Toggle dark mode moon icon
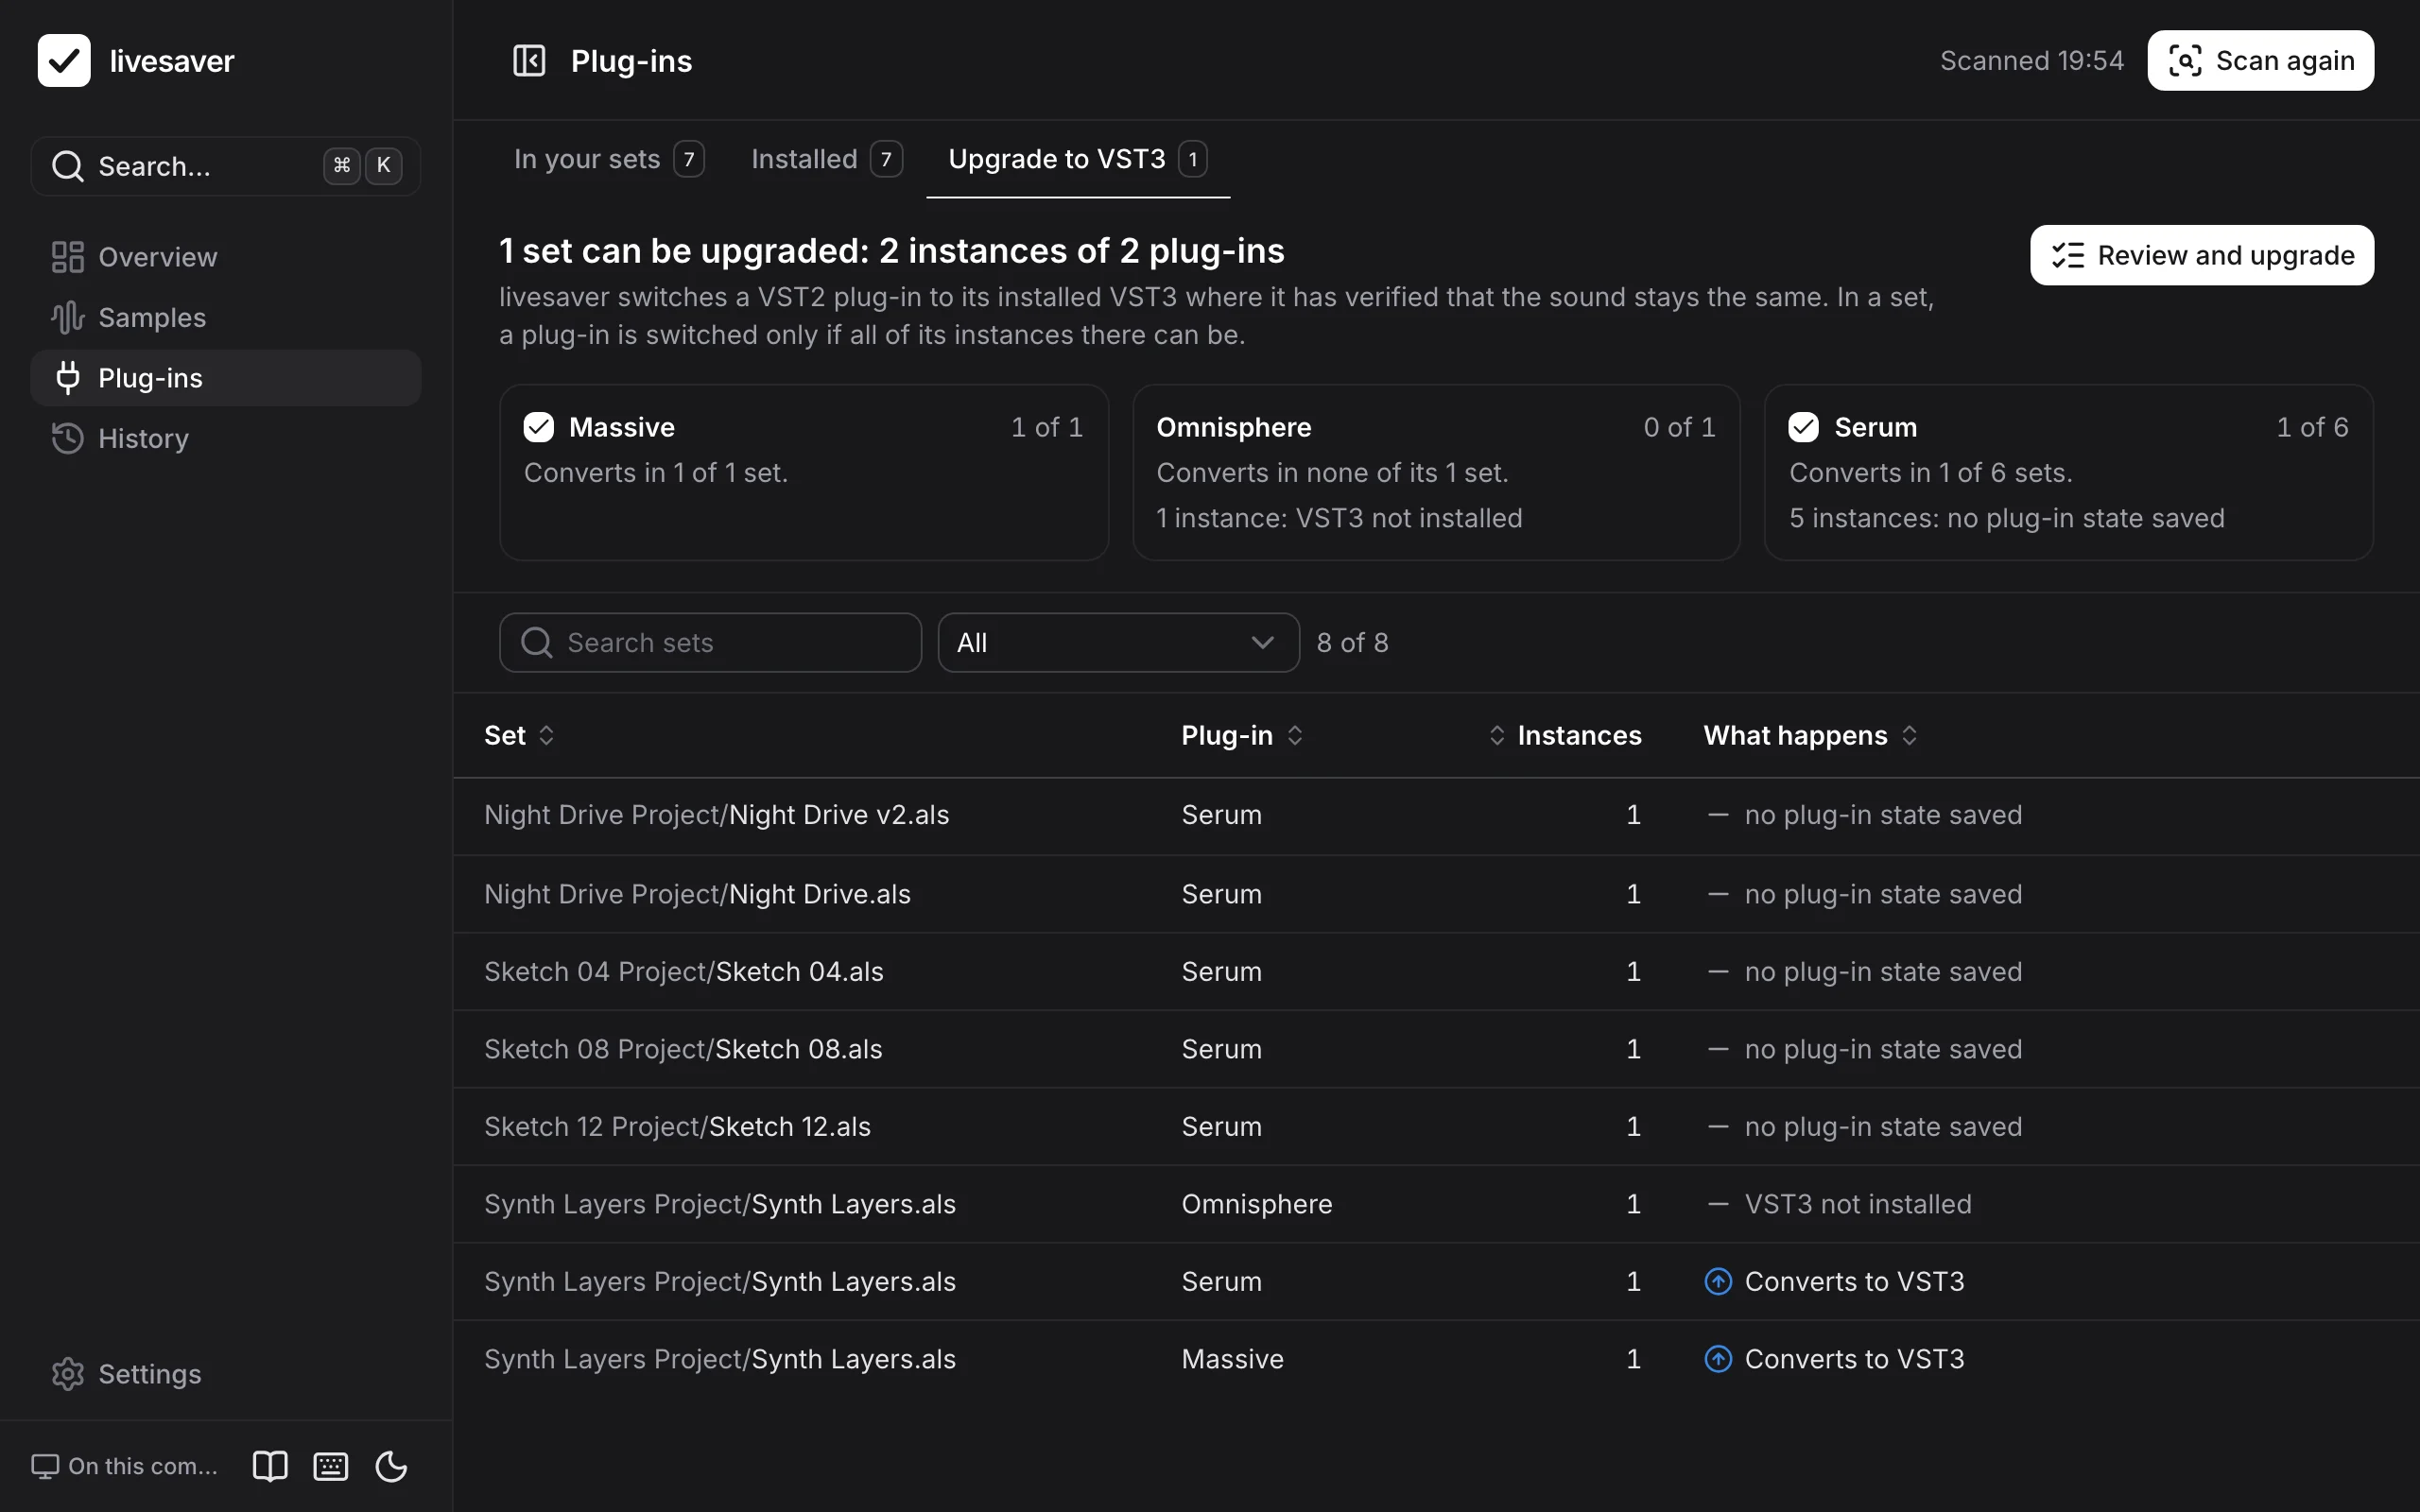Viewport: 2420px width, 1512px height. 391,1466
